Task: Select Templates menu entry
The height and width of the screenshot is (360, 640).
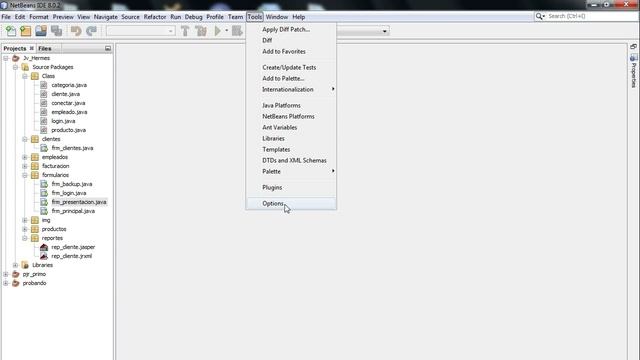Action: tap(291, 149)
